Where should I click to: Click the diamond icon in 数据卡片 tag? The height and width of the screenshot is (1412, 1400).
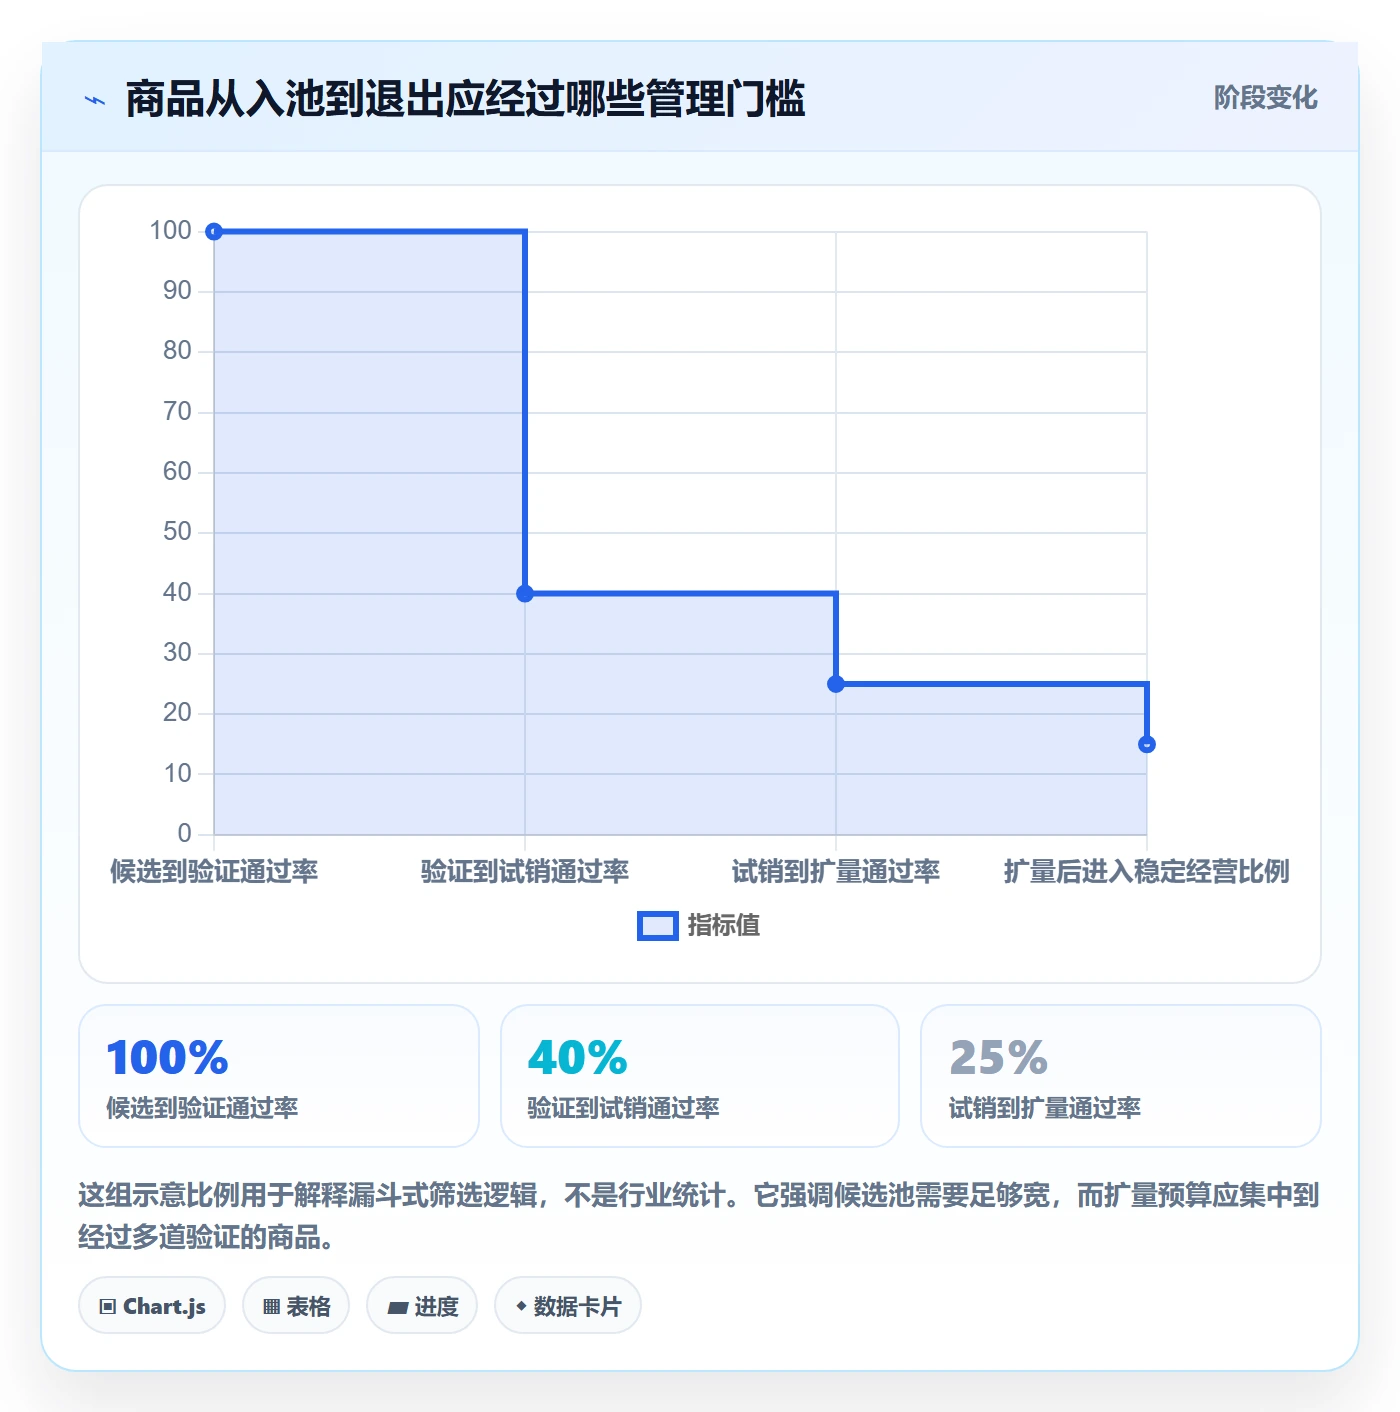click(x=521, y=1306)
